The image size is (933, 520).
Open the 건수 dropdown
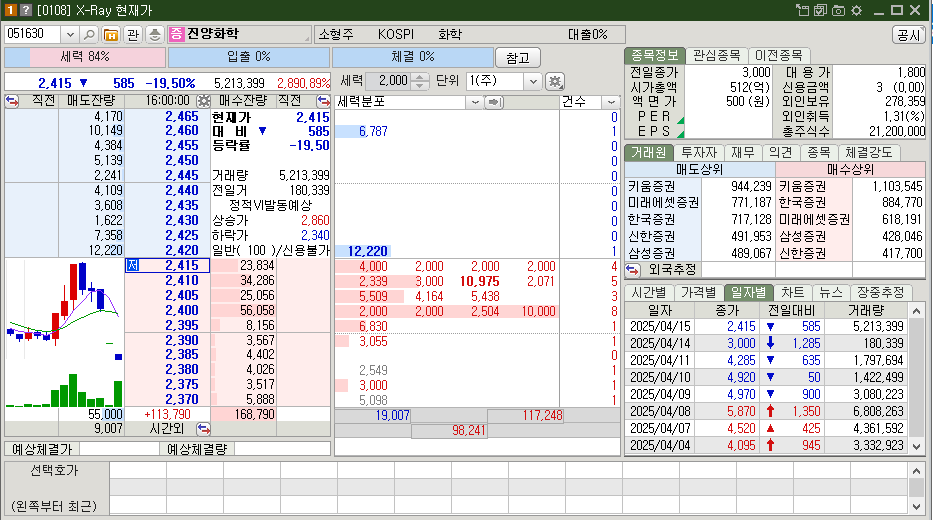coord(611,102)
